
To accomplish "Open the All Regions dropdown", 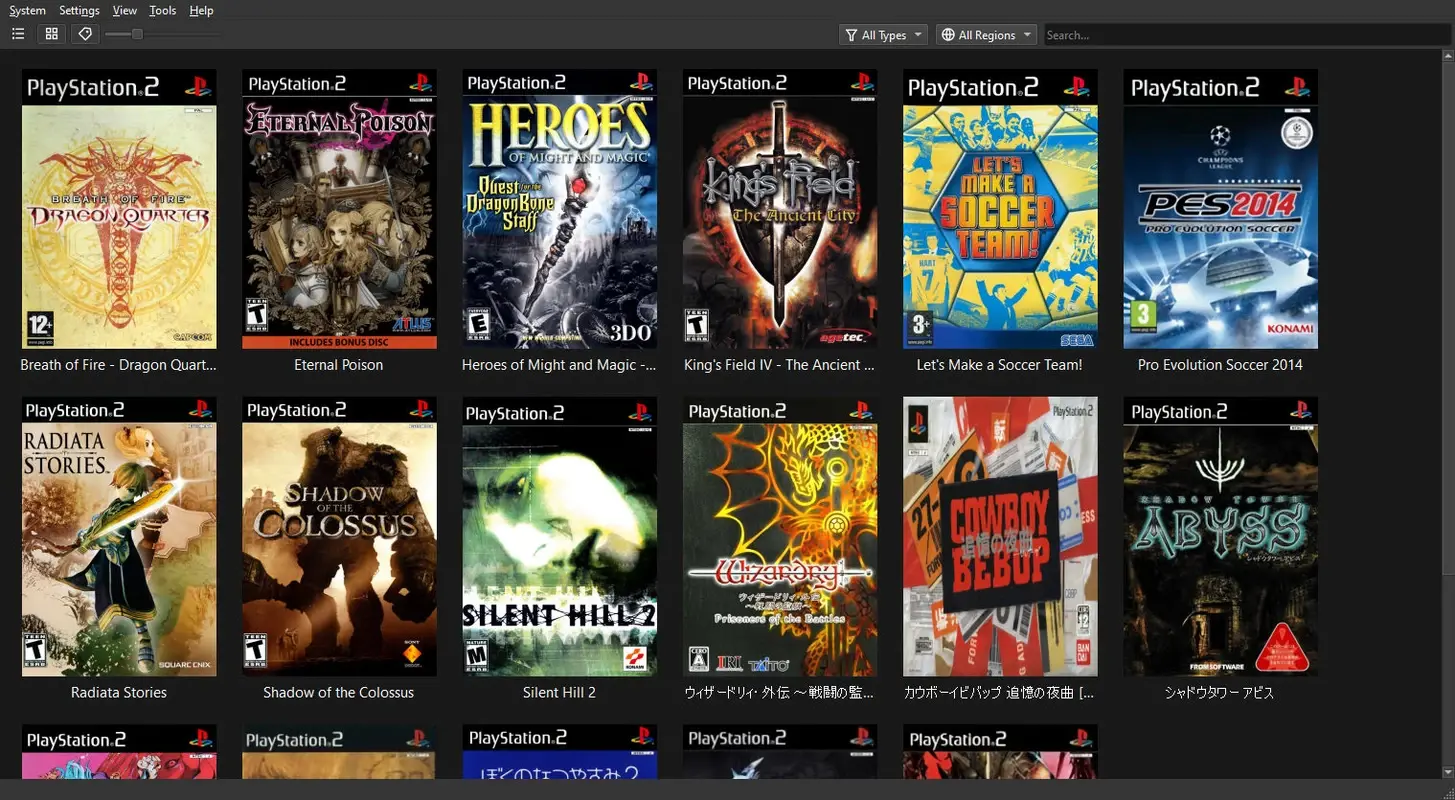I will click(x=985, y=34).
